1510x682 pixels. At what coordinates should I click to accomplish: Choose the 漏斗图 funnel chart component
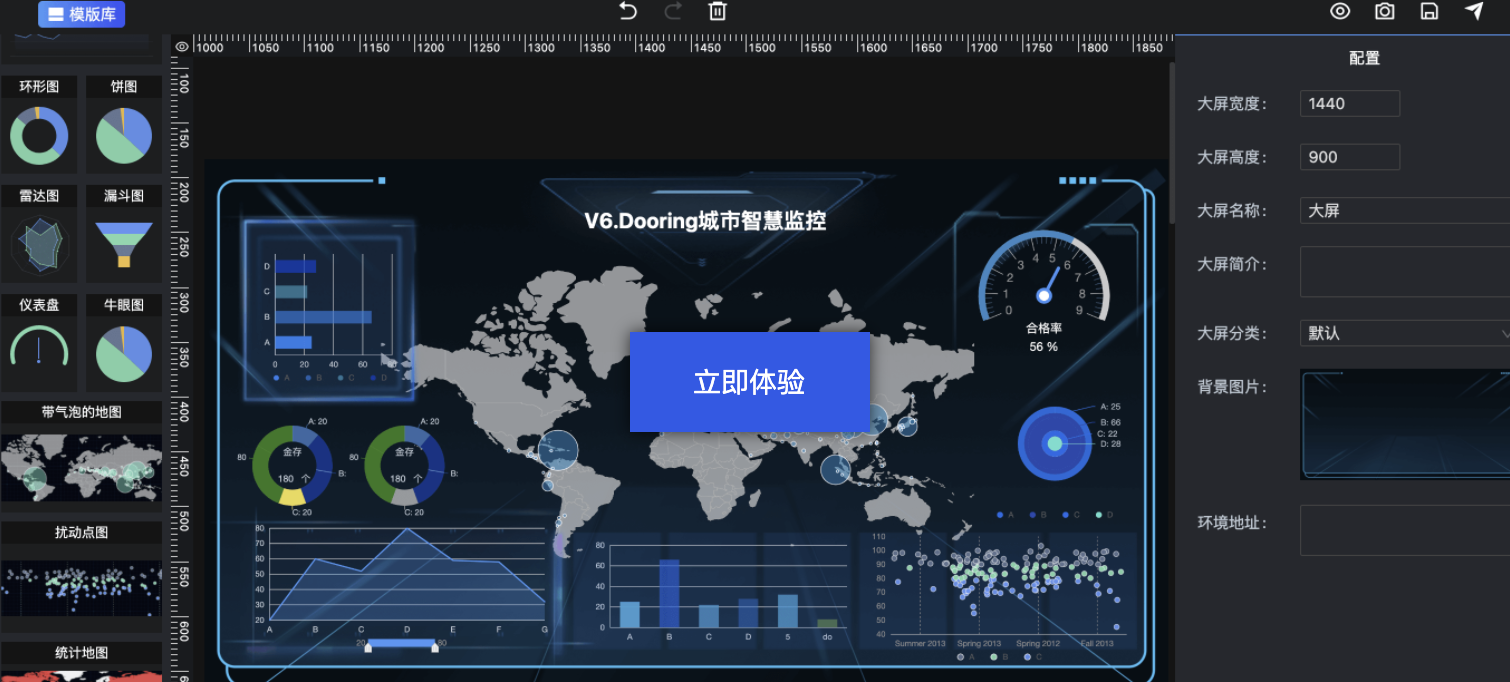tap(124, 234)
